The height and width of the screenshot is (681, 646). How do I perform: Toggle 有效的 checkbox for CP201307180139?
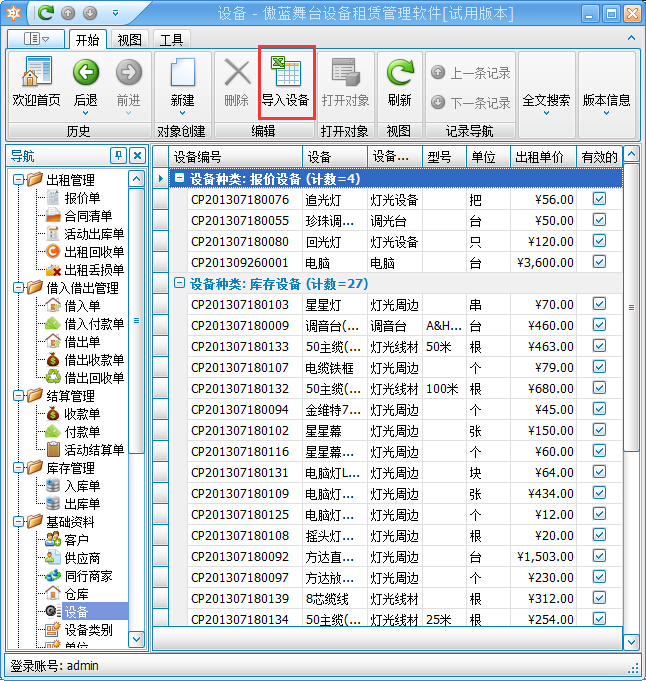coord(600,598)
